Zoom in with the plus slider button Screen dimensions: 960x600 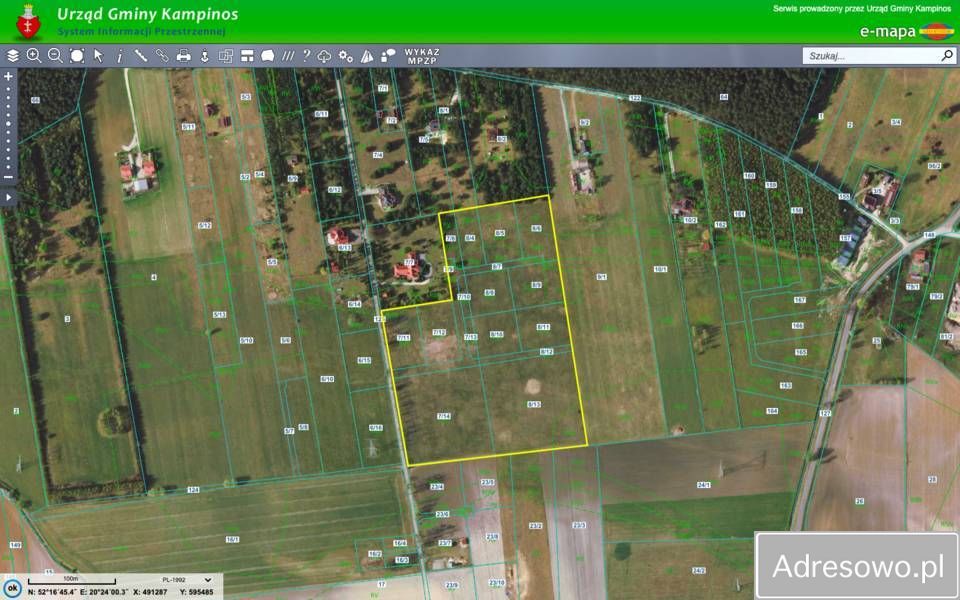click(9, 77)
